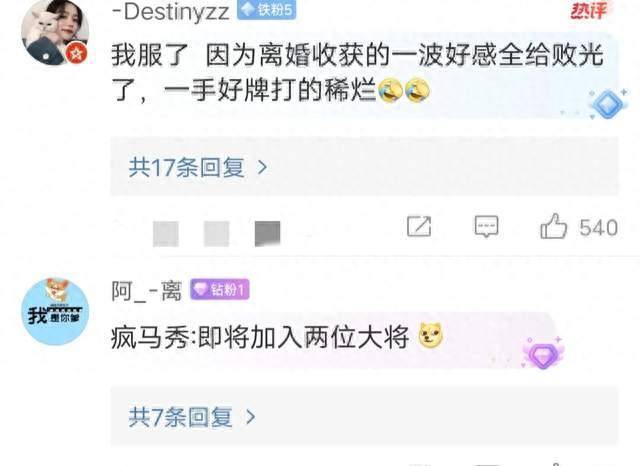
Task: Open the -Destinyzz username link
Action: pos(171,11)
